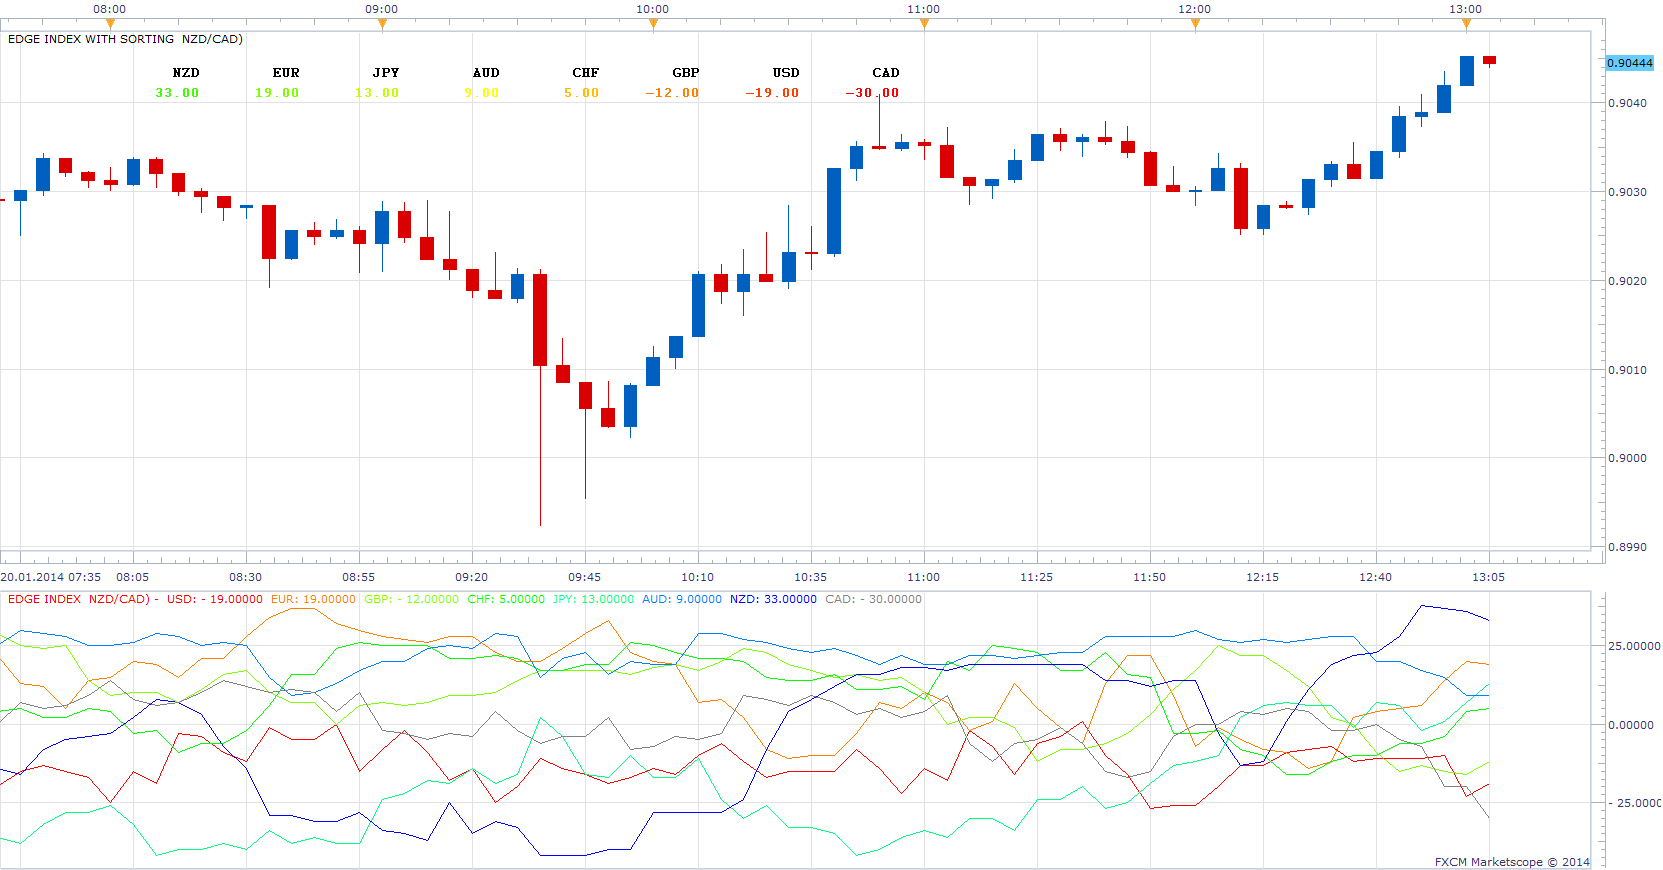Click the FXCM Marketscope copyright text
Screen dimensions: 1663x870
pos(1512,862)
